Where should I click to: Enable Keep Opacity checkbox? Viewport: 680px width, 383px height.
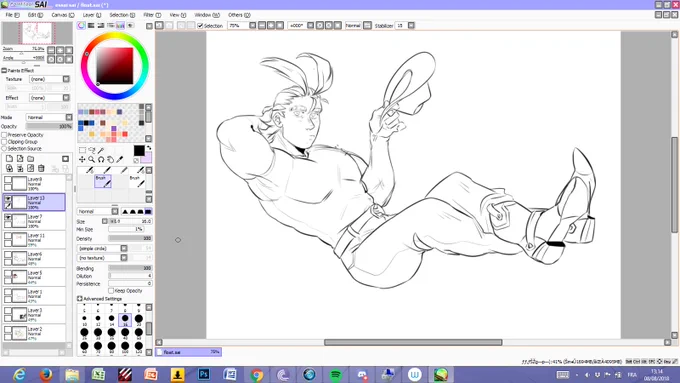[x=111, y=291]
